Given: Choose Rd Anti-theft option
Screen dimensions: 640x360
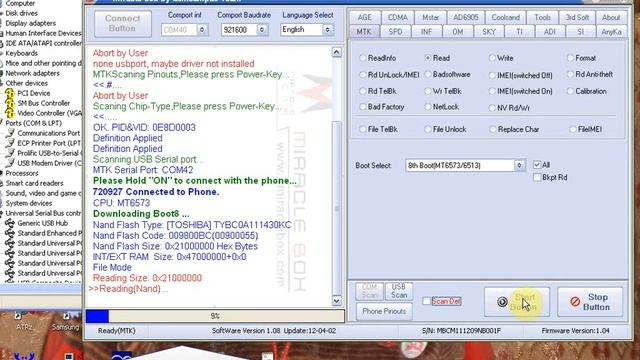Looking at the screenshot, I should (x=570, y=74).
